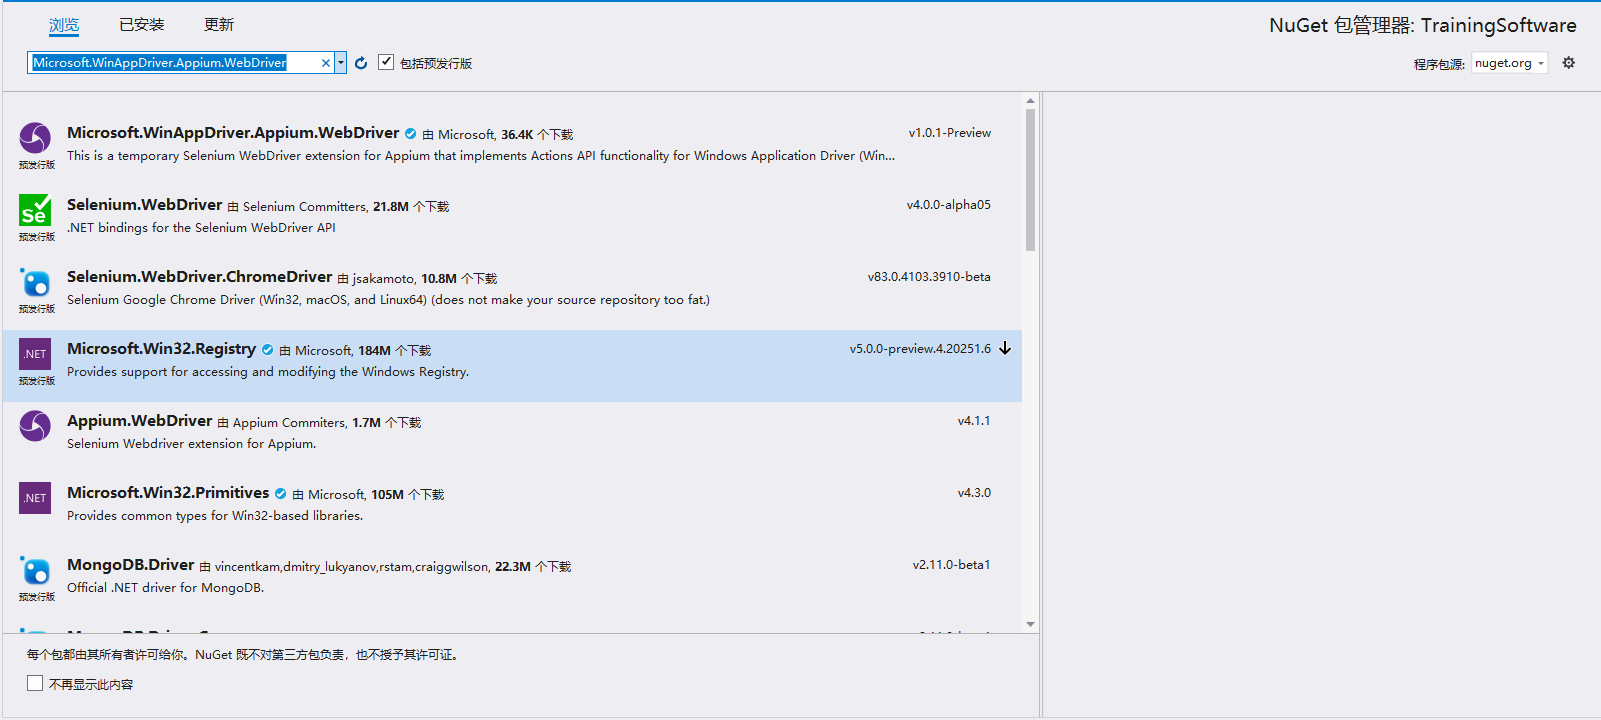Click scrollbar up arrow in package list
The width and height of the screenshot is (1601, 720).
coord(1030,101)
